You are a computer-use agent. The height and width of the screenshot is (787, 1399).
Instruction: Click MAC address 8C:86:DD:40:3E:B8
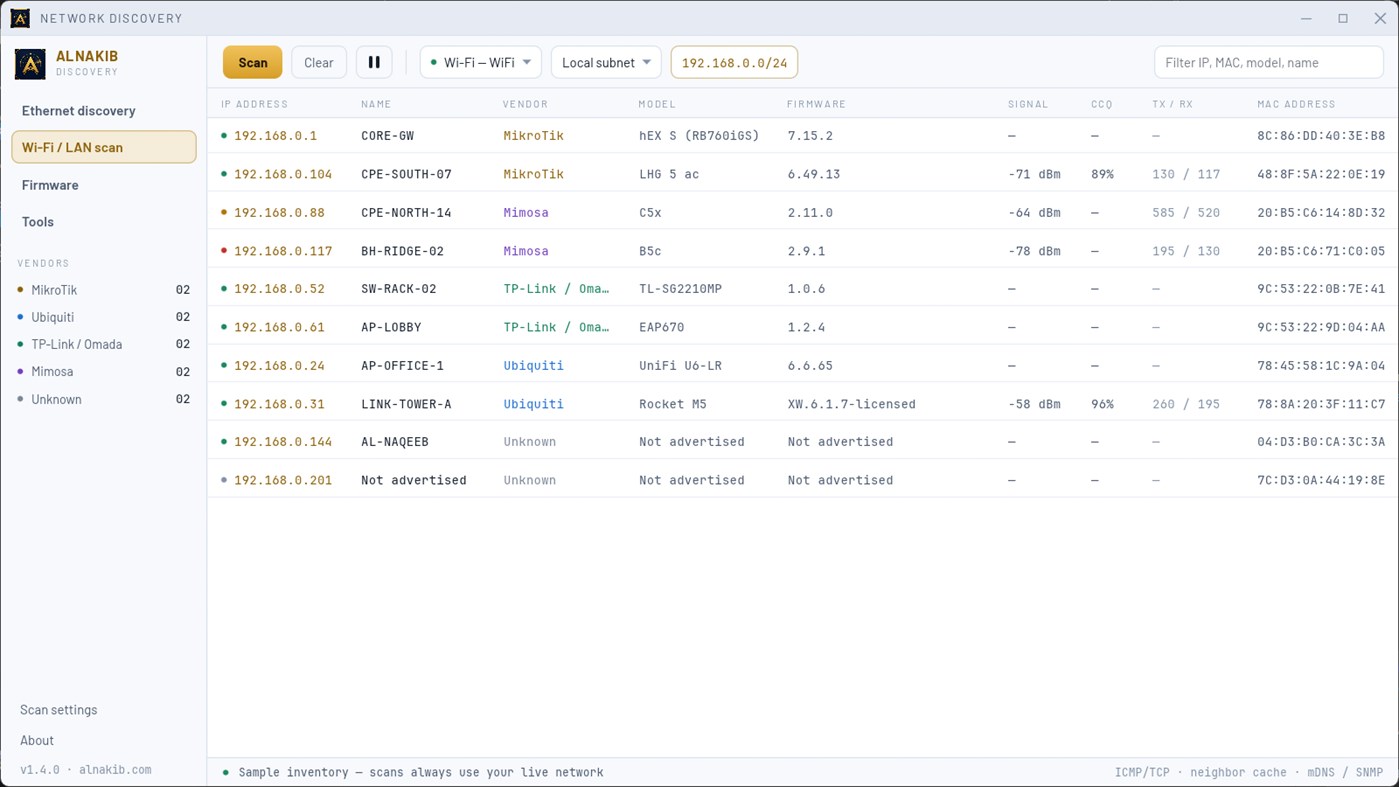click(1321, 136)
